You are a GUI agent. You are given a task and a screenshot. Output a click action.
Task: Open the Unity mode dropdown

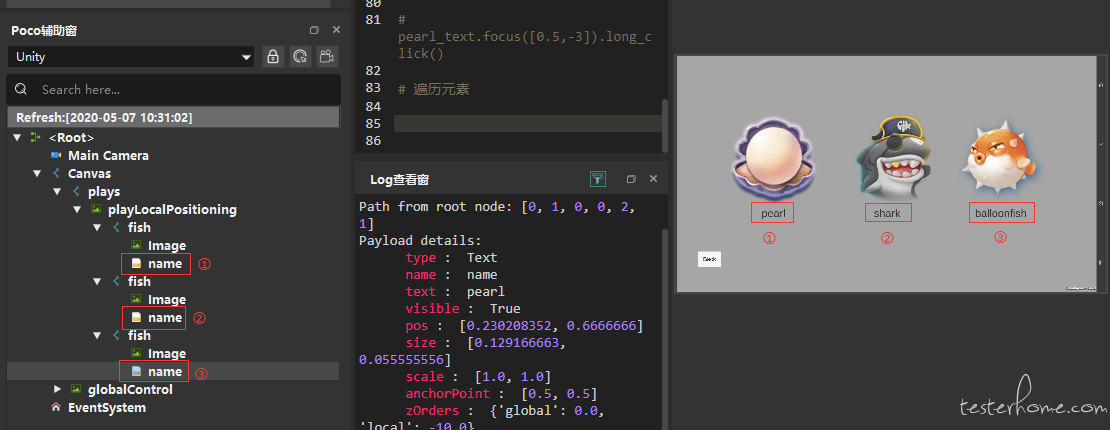[131, 57]
